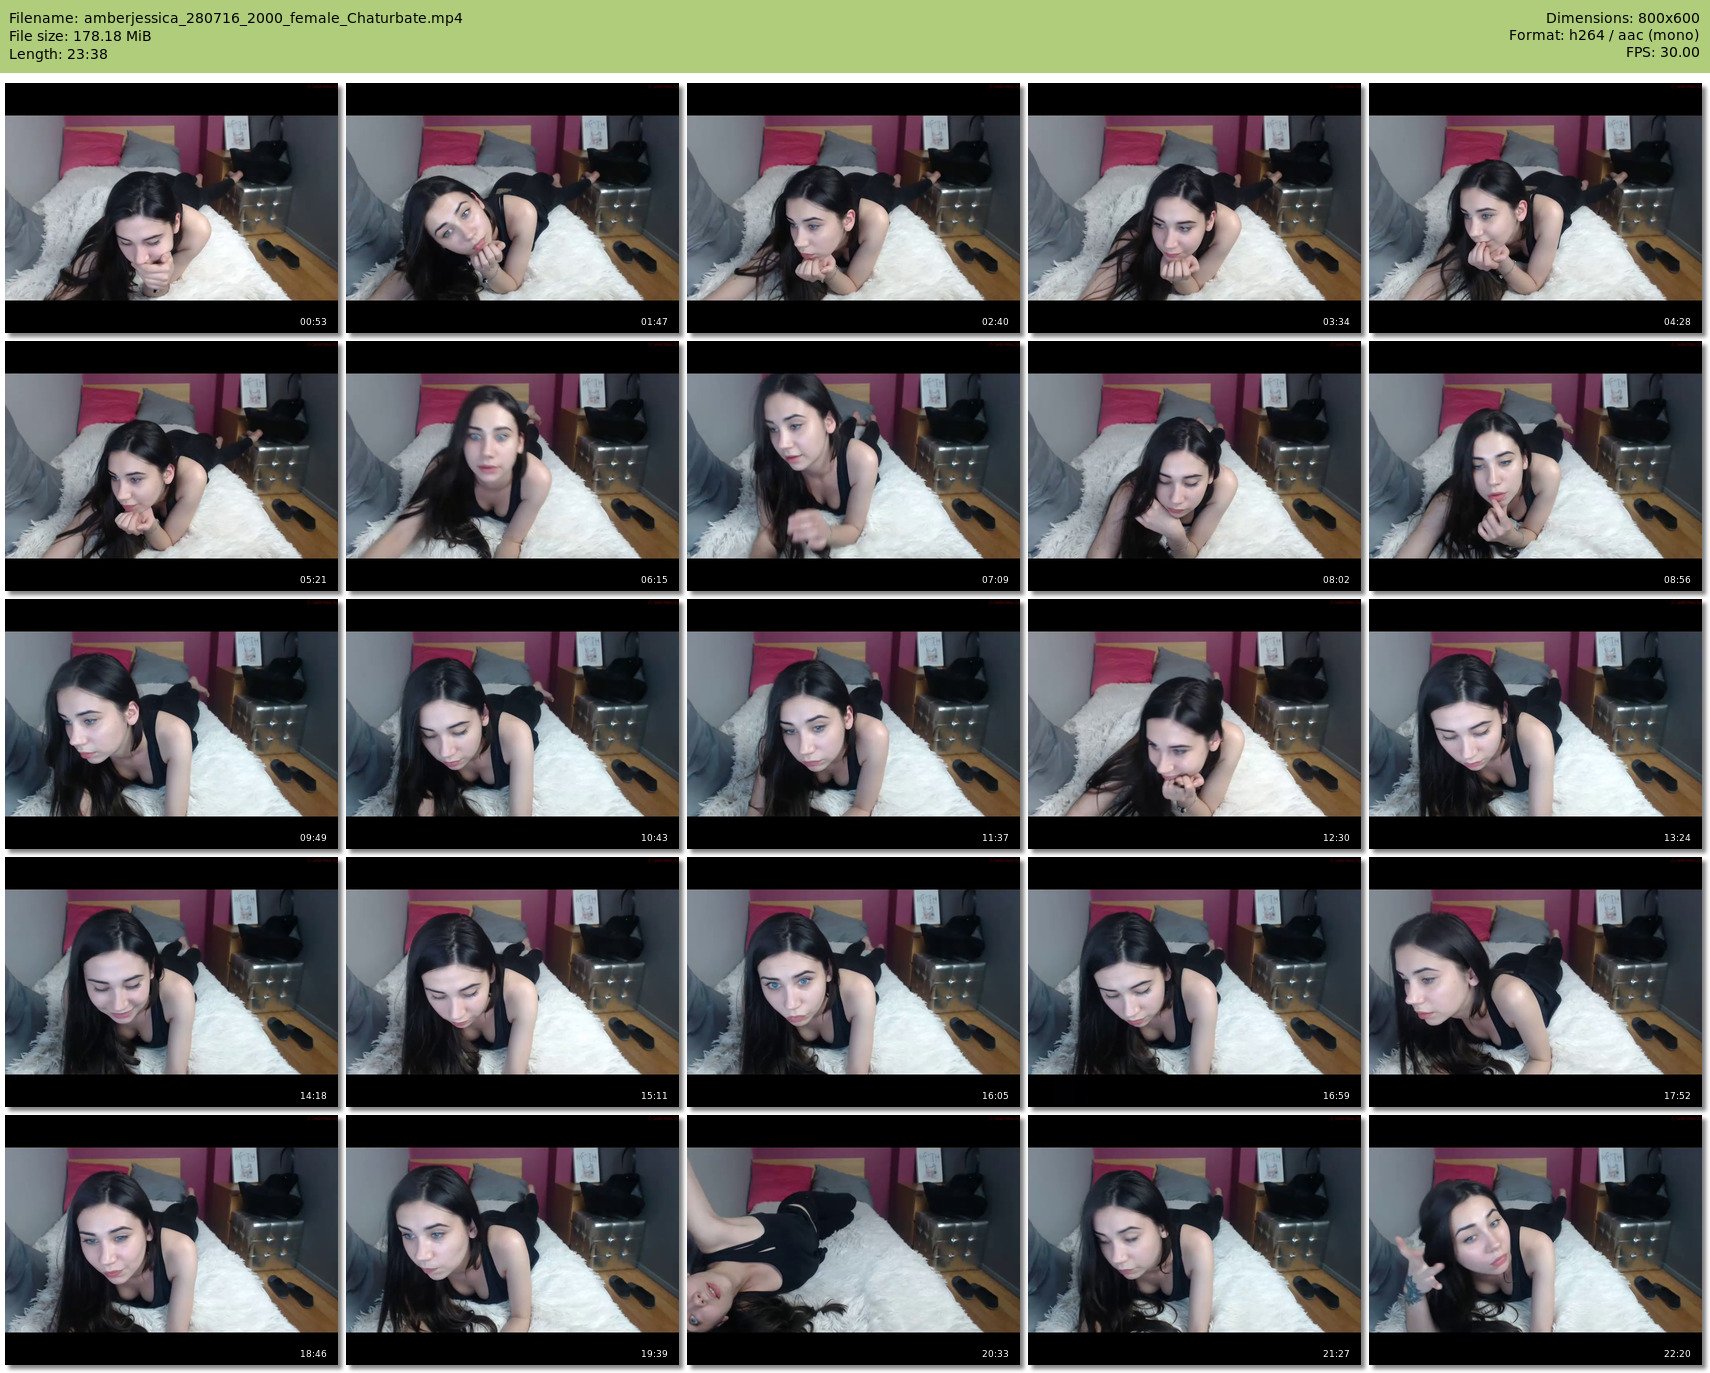This screenshot has width=1710, height=1373.
Task: Click the Dimensions 800x600 label
Action: [1622, 18]
